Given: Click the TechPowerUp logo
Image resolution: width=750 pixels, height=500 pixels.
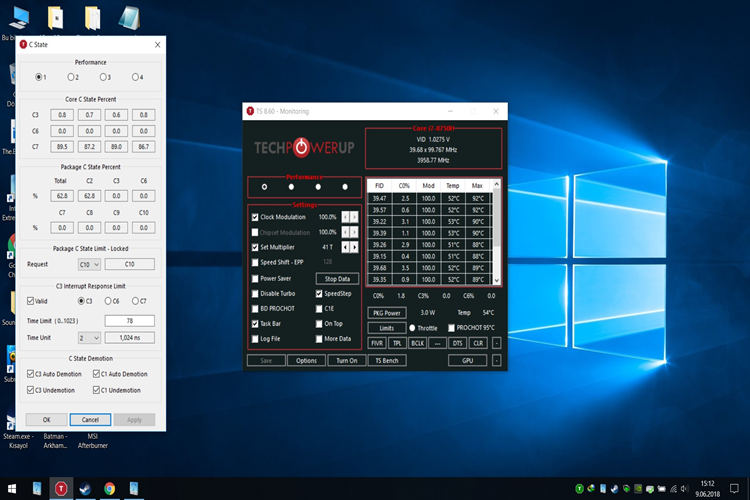Looking at the screenshot, I should [x=304, y=148].
